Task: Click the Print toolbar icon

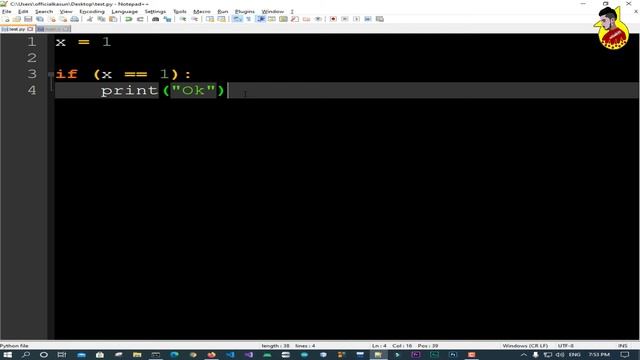Action: (x=75, y=19)
